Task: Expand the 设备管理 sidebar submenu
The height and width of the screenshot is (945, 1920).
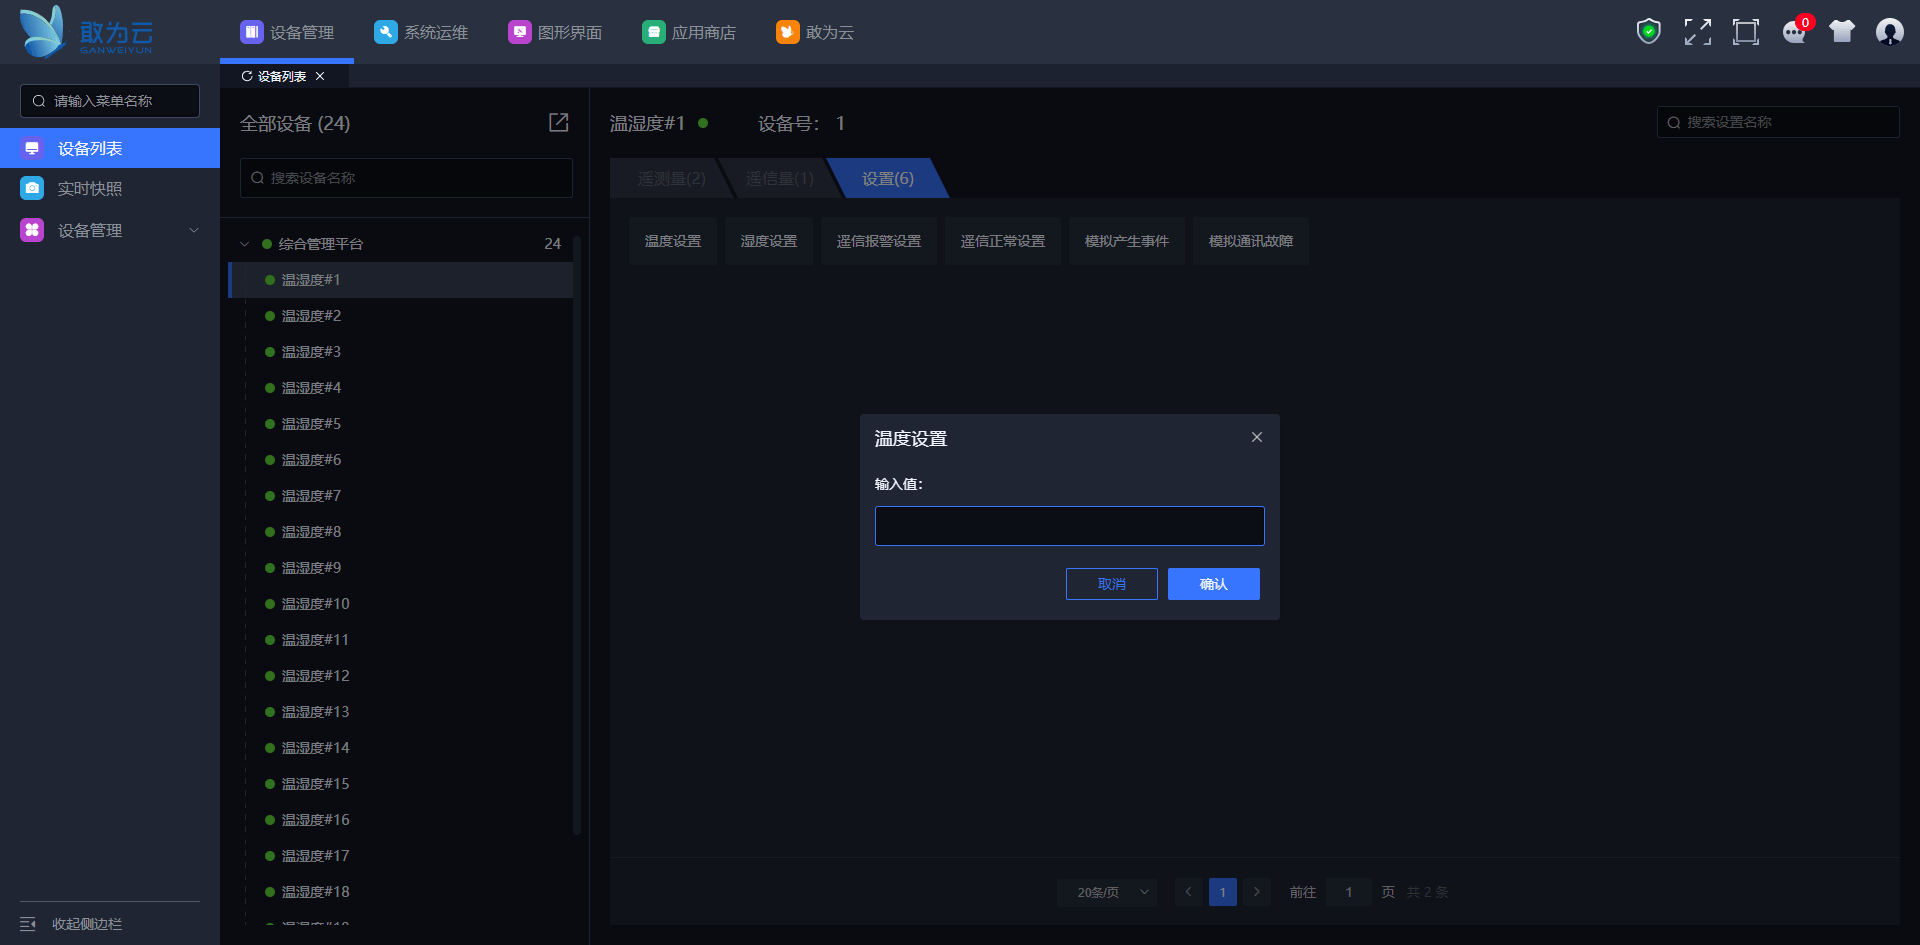Action: [194, 230]
